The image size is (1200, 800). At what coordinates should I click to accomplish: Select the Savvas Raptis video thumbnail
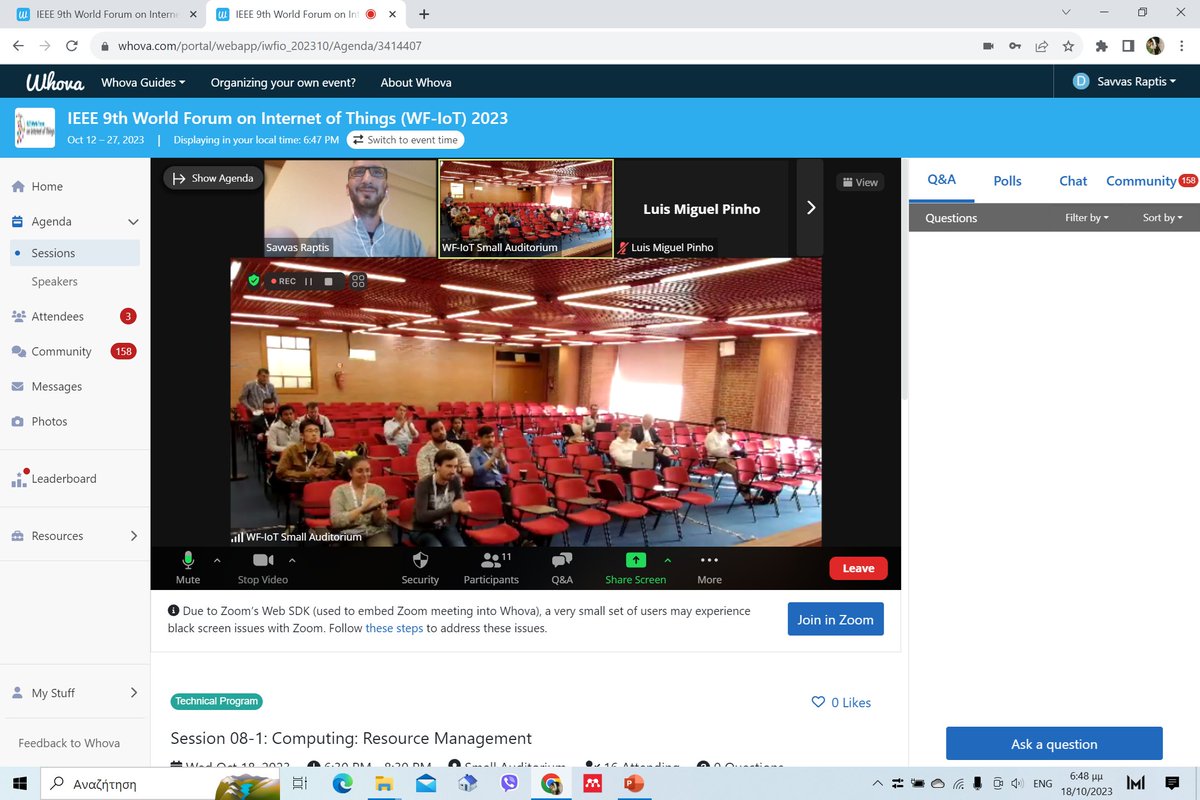coord(350,208)
